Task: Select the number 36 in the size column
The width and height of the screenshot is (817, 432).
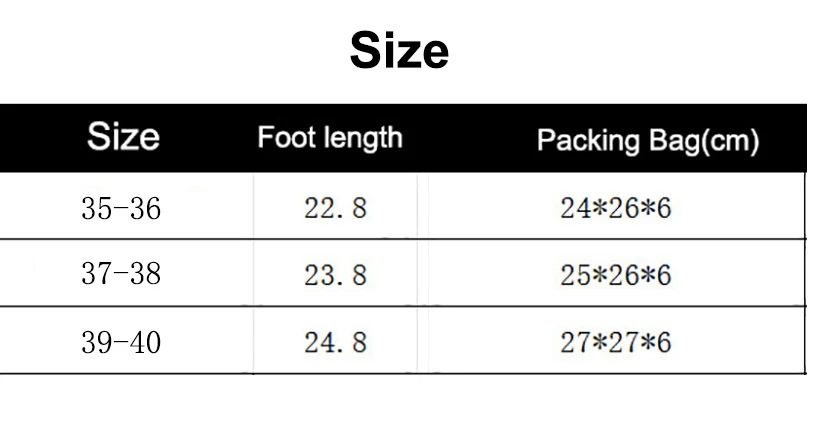Action: click(144, 208)
